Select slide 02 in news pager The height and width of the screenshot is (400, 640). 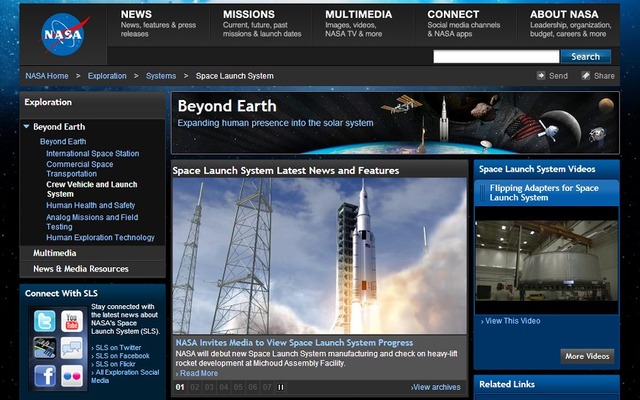click(x=195, y=387)
